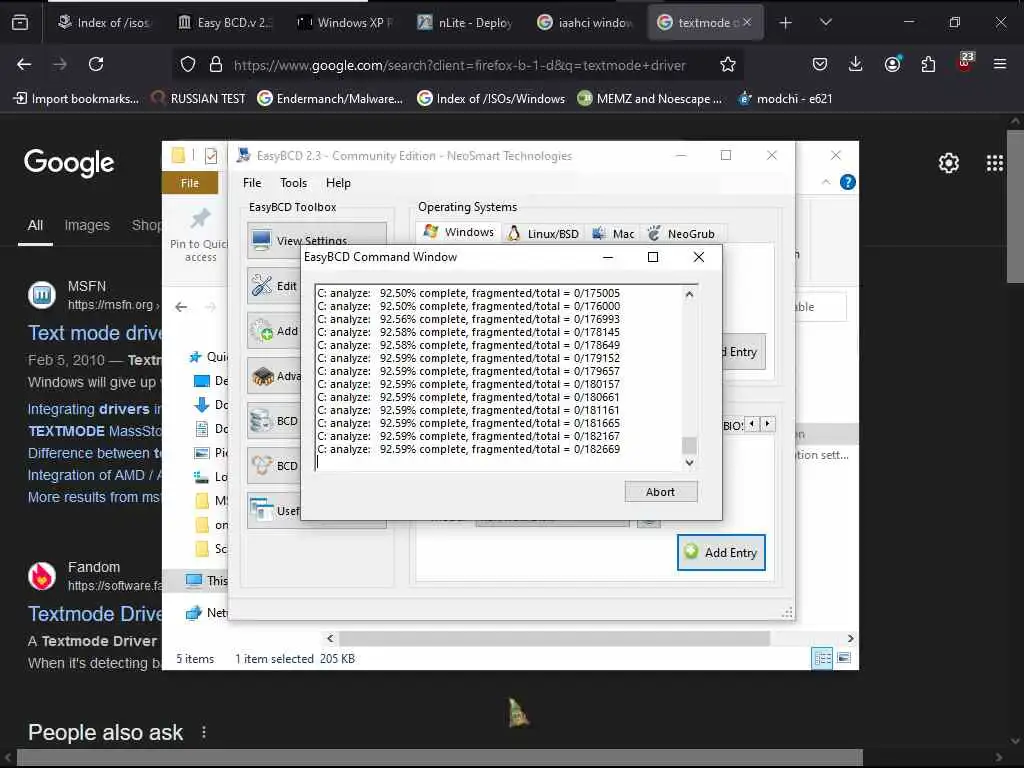Select Quick access in Explorer's navigation pane

click(208, 357)
